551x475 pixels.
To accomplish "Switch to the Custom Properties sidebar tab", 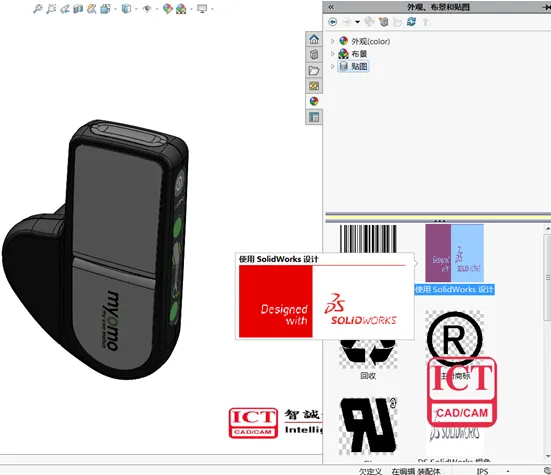I will click(314, 117).
